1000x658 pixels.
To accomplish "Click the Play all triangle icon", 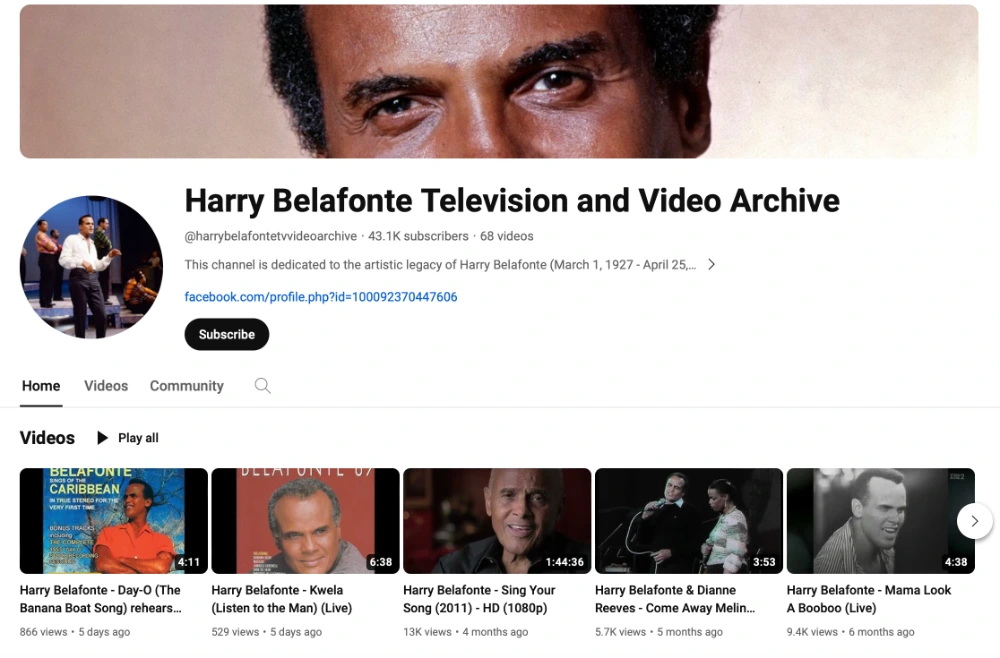I will (x=102, y=438).
